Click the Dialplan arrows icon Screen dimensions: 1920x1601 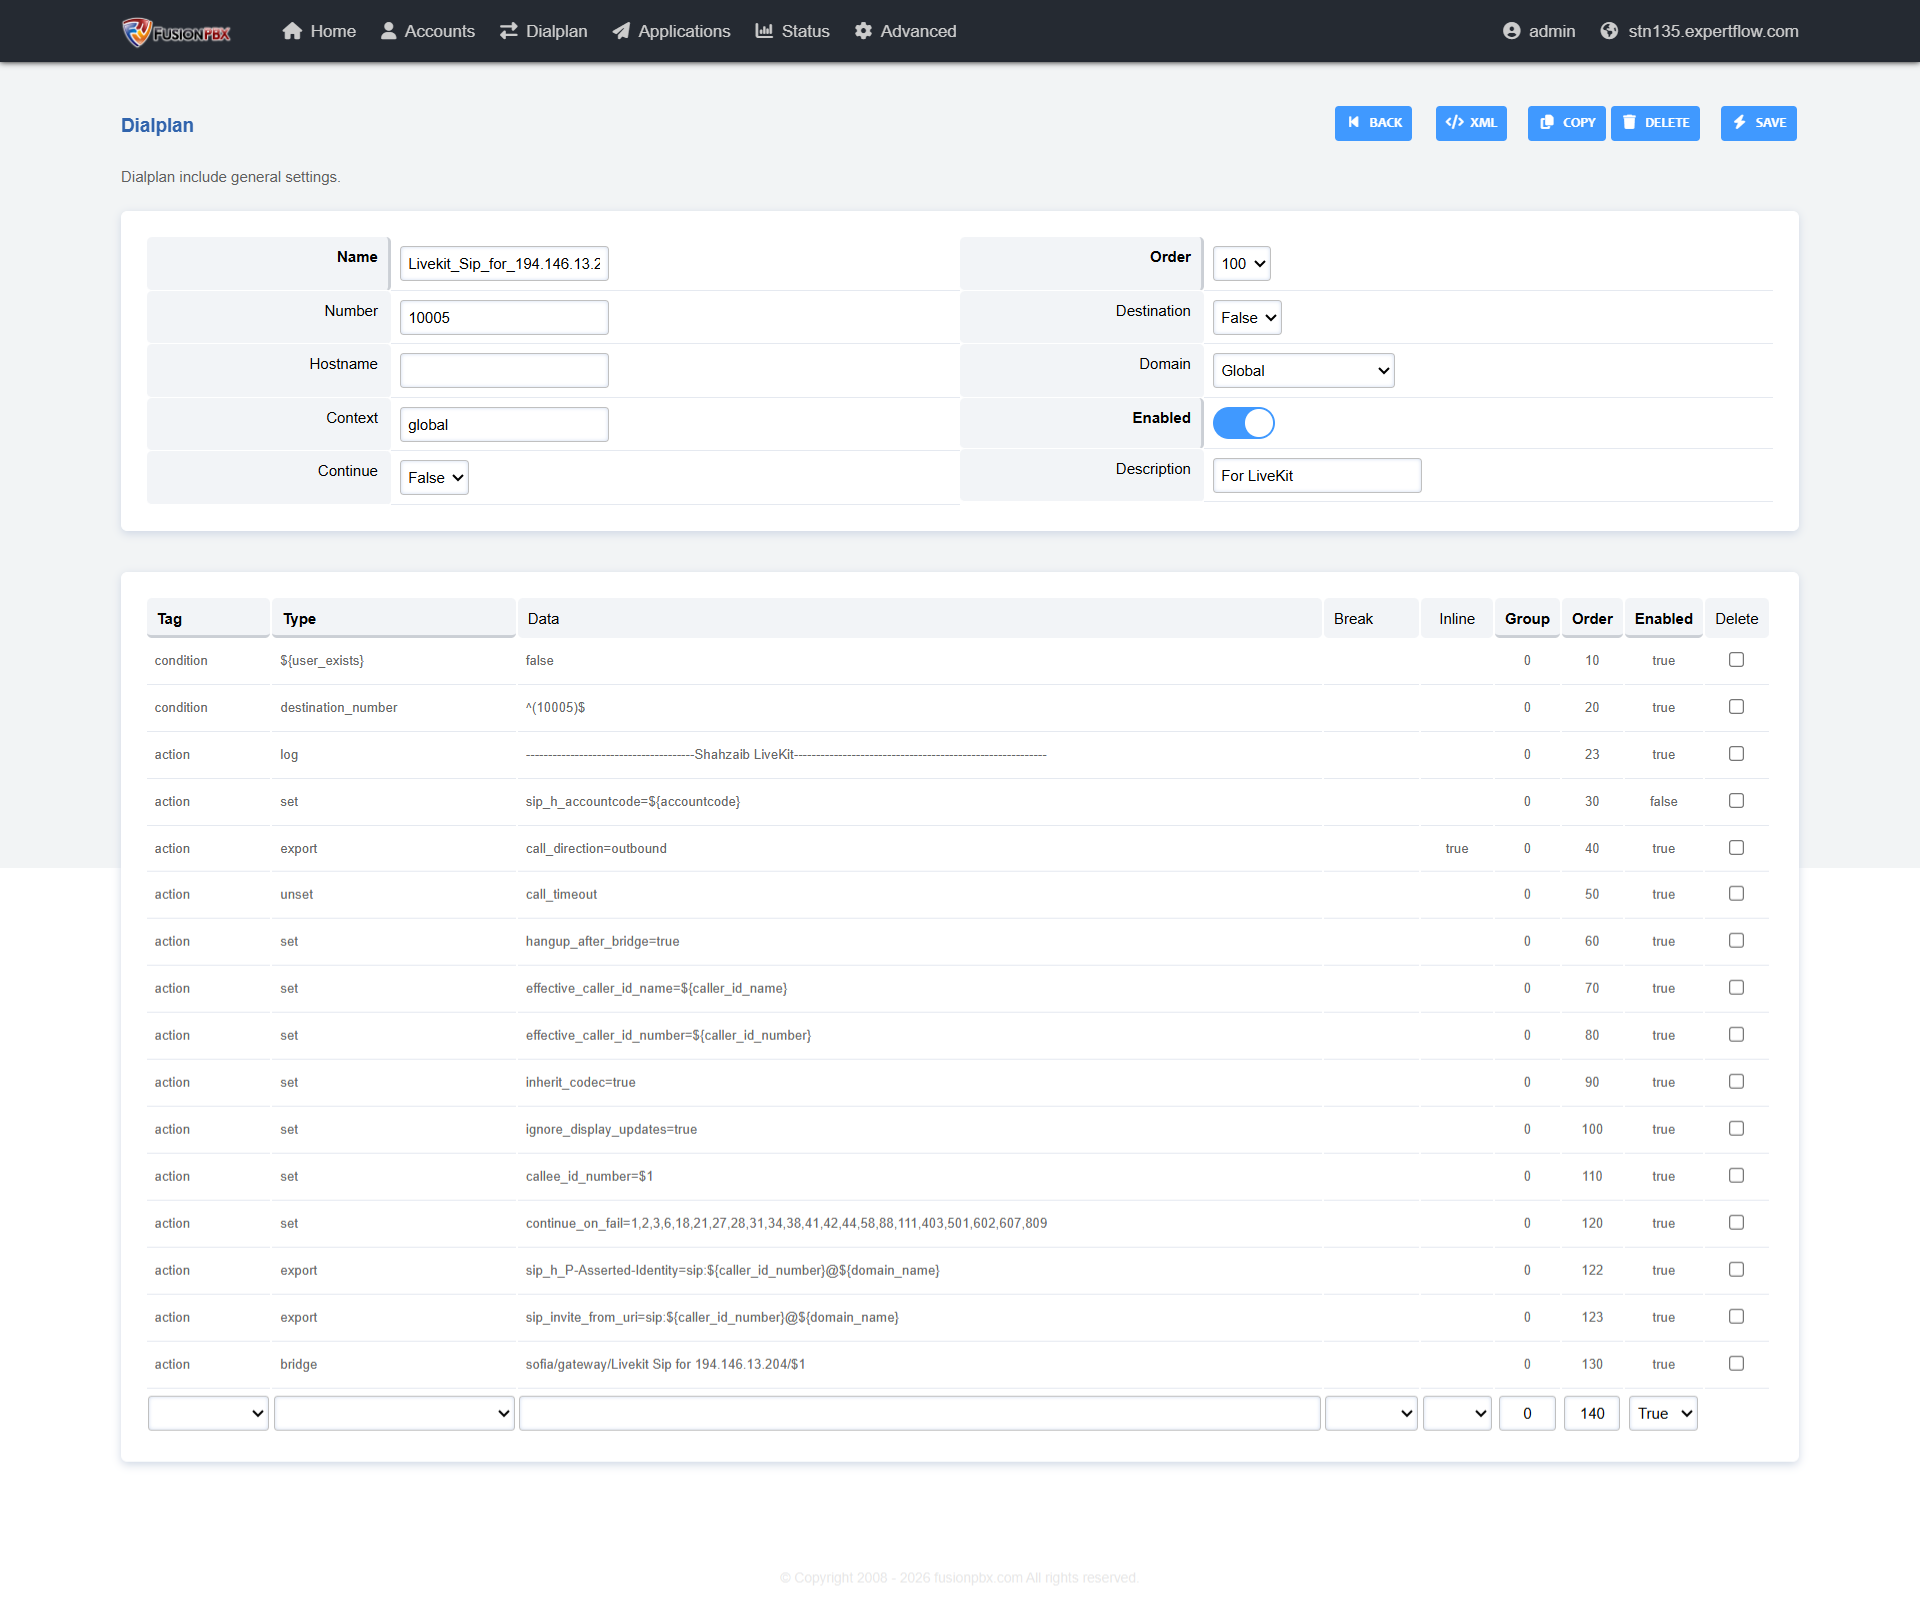[x=509, y=31]
